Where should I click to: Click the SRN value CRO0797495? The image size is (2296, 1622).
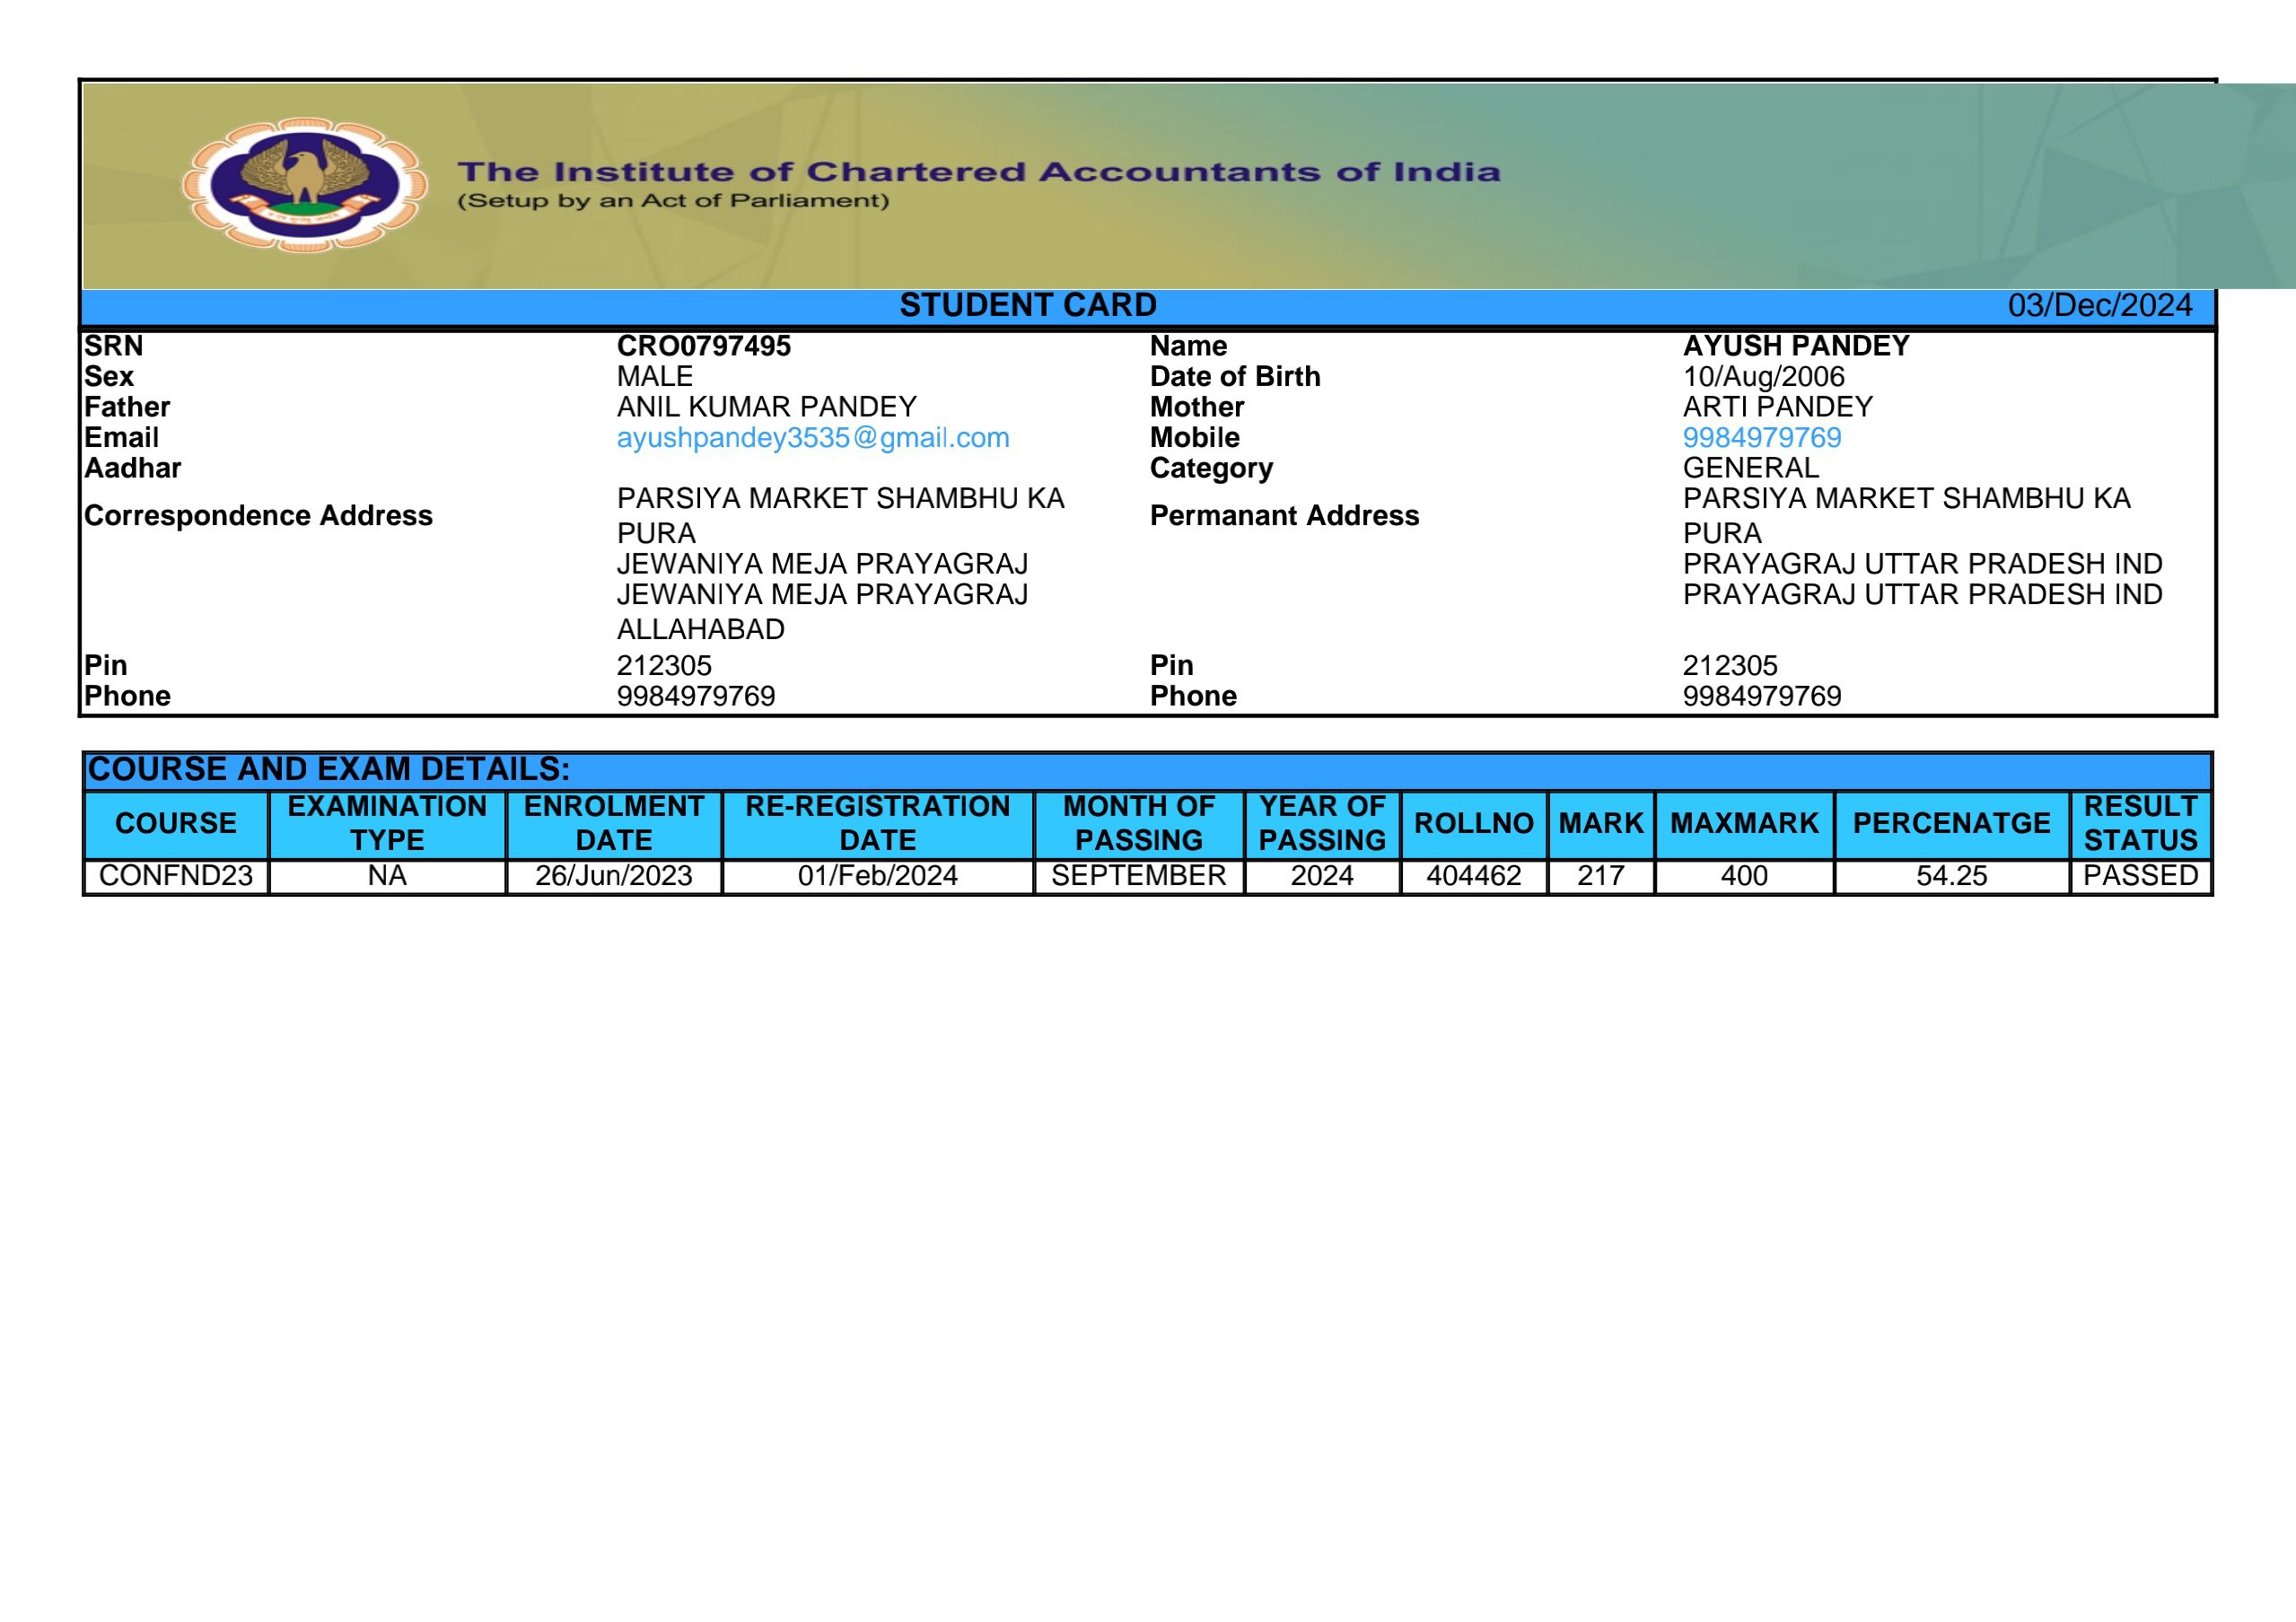click(x=703, y=346)
